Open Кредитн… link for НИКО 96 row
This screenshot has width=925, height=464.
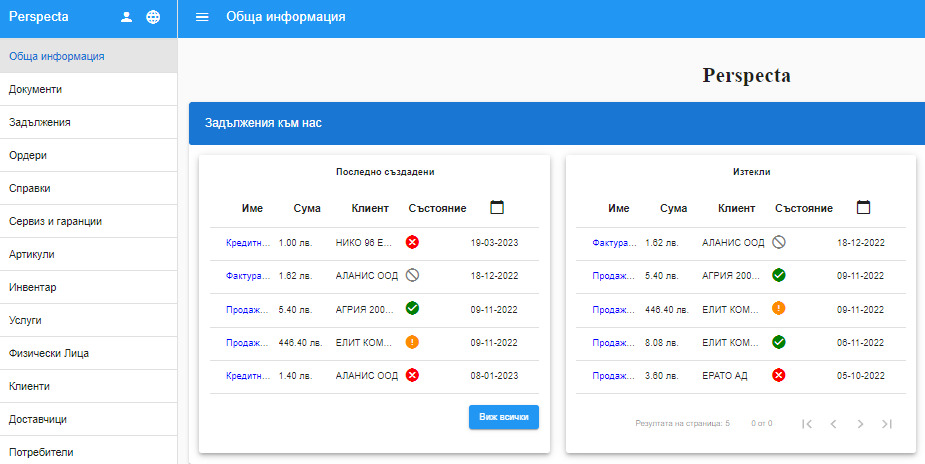[248, 243]
